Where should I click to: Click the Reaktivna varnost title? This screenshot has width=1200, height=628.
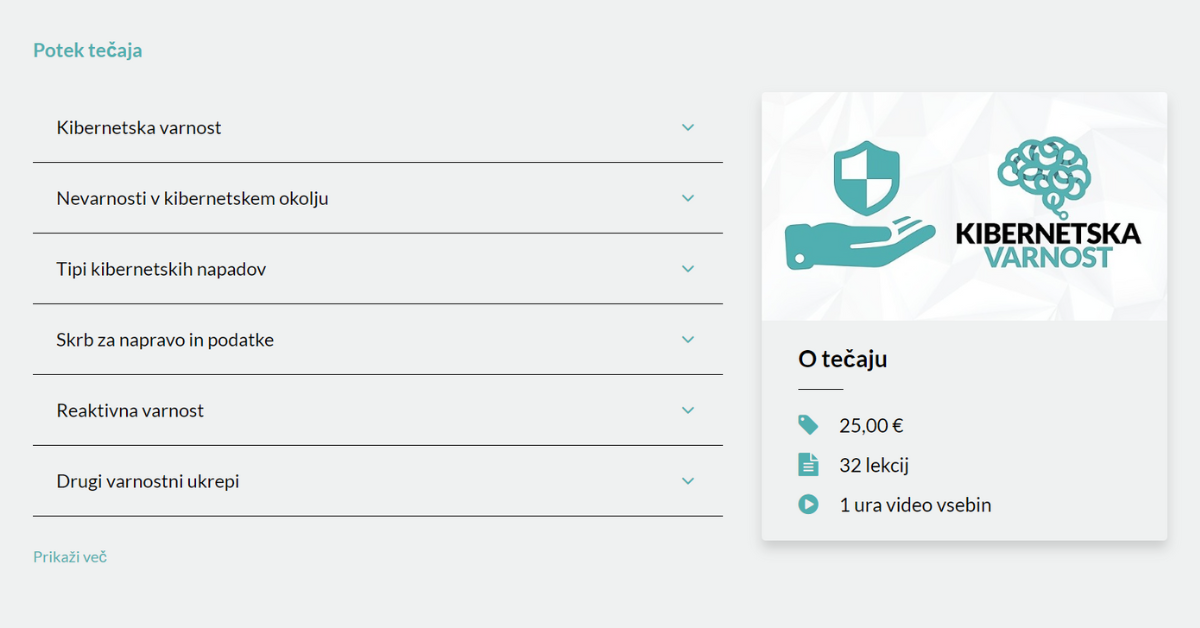[x=130, y=410]
